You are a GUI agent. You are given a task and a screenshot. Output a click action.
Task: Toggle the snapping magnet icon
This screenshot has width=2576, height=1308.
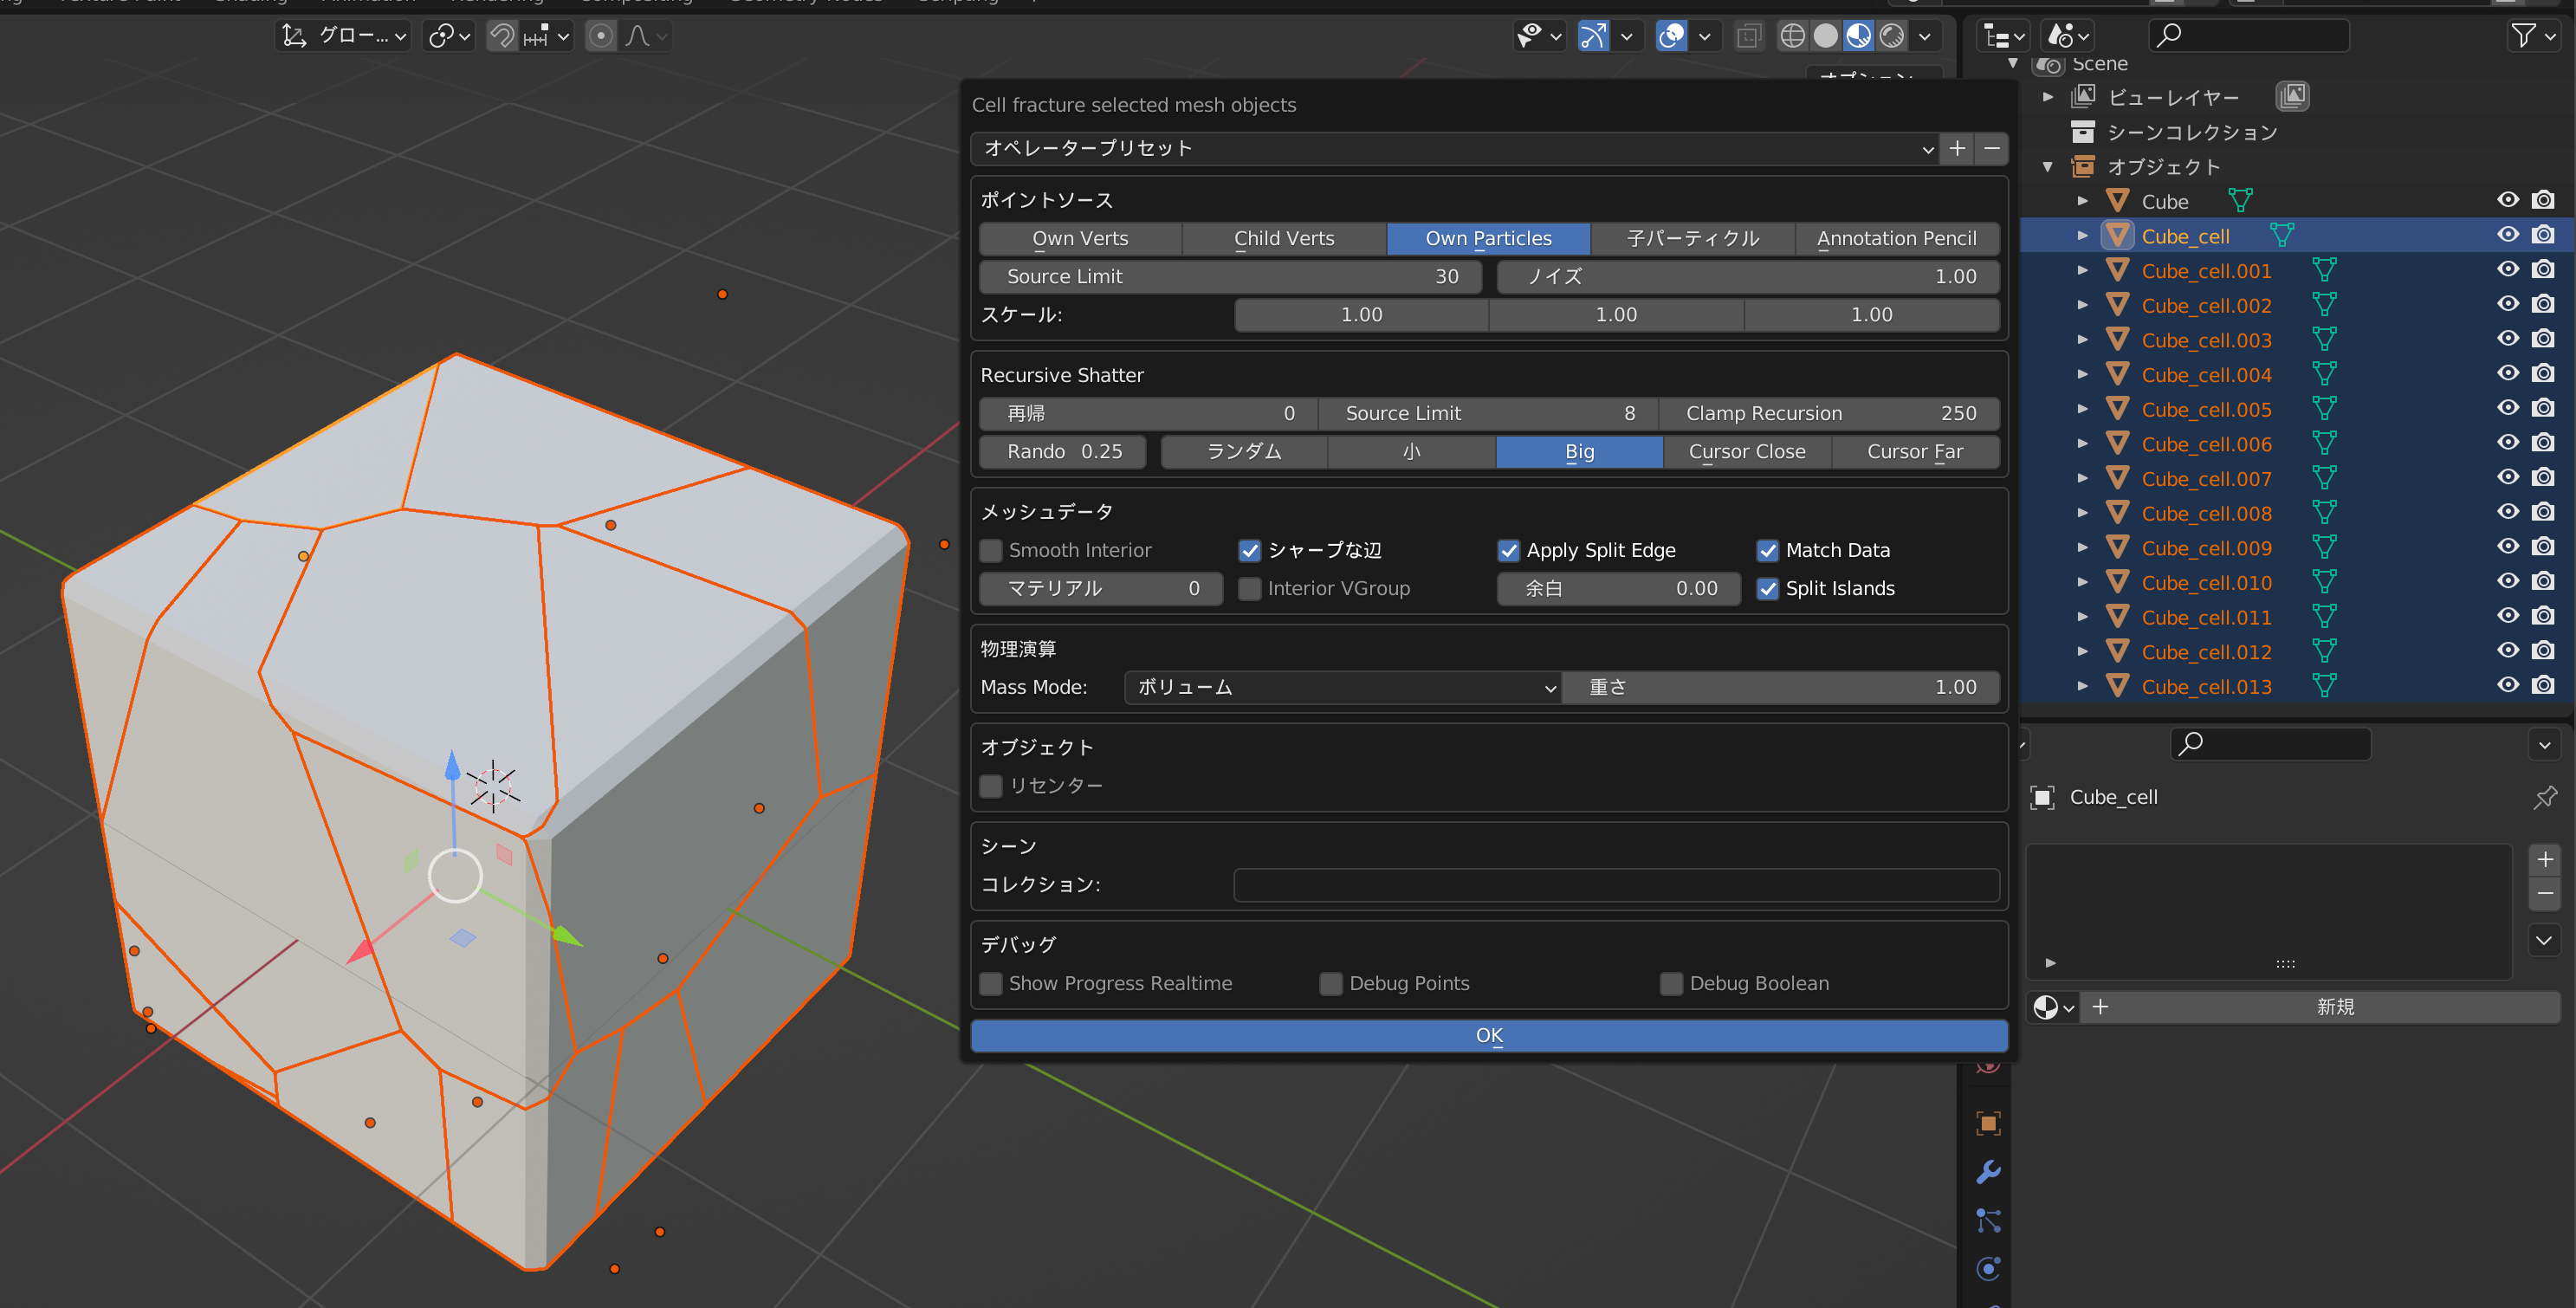(502, 36)
